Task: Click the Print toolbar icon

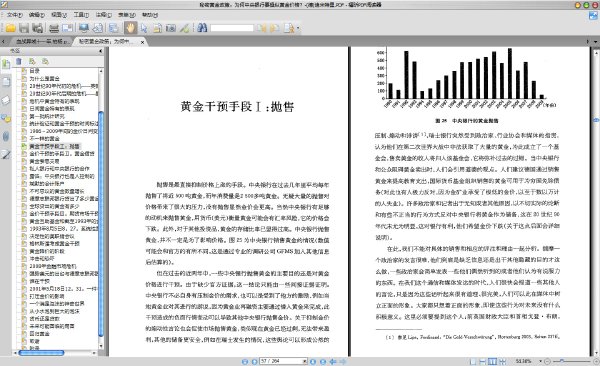Action: [x=54, y=28]
